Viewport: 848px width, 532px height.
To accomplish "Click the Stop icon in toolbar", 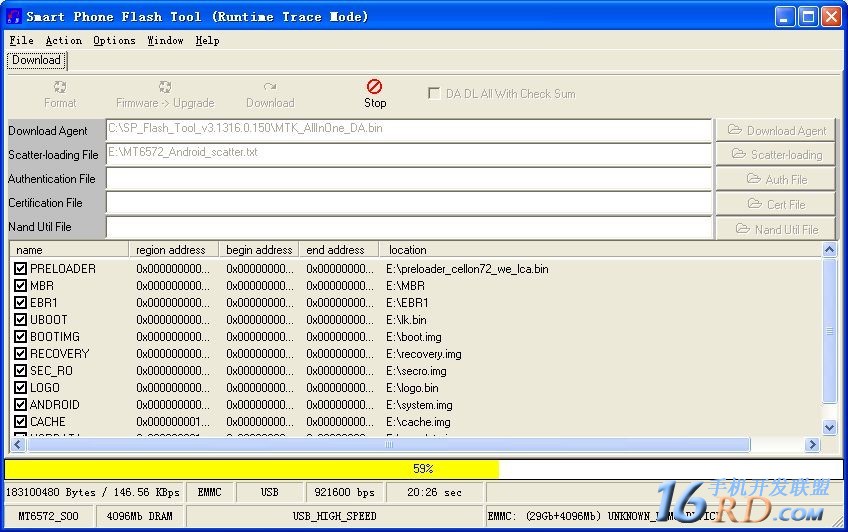I will (374, 87).
